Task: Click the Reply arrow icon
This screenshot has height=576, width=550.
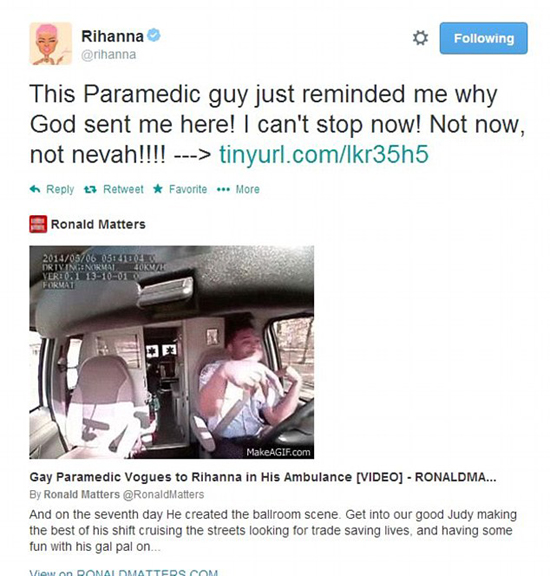Action: [x=35, y=189]
